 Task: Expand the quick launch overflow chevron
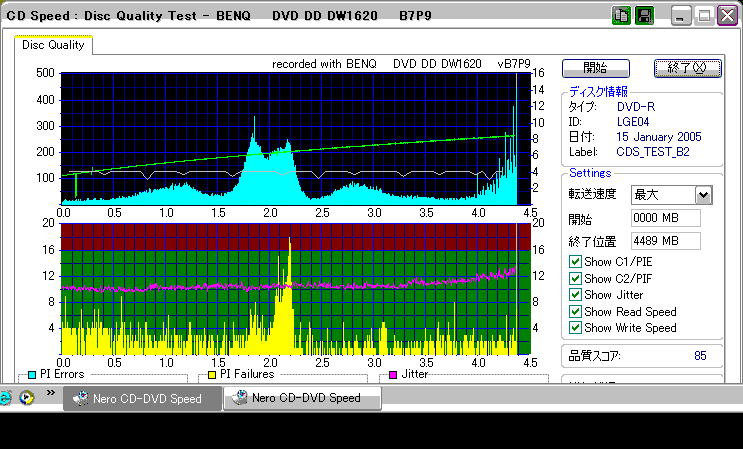pos(51,393)
